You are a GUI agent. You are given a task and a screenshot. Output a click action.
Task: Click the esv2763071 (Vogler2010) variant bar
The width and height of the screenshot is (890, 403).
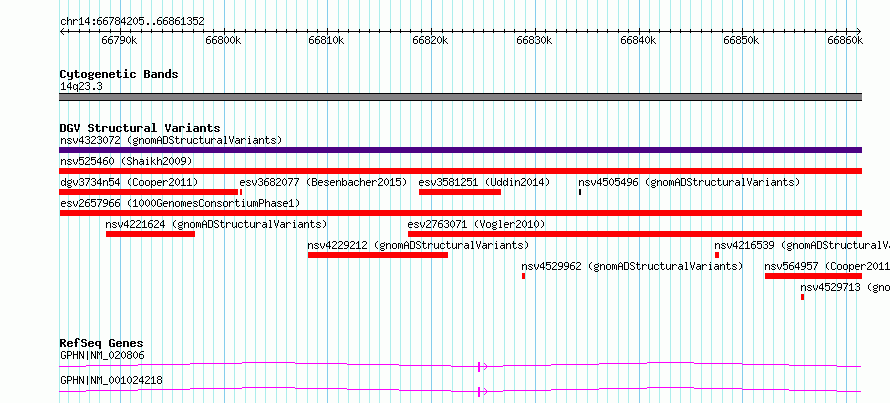pyautogui.click(x=635, y=234)
